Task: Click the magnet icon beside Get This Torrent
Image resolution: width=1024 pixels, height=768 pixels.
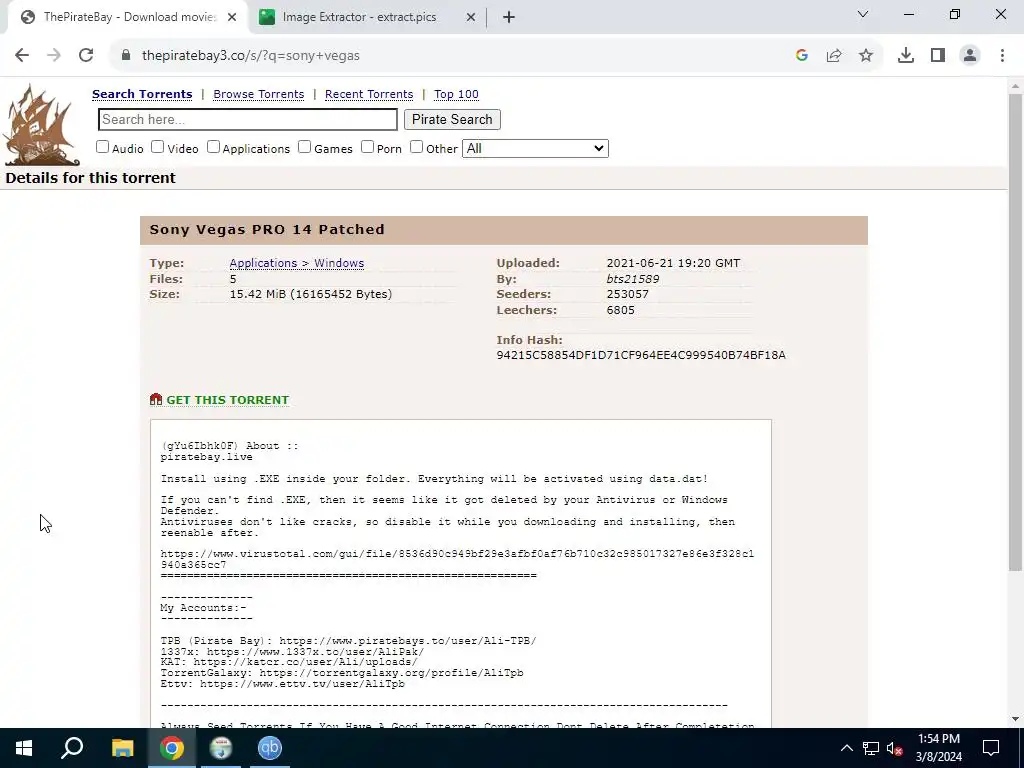Action: [155, 399]
